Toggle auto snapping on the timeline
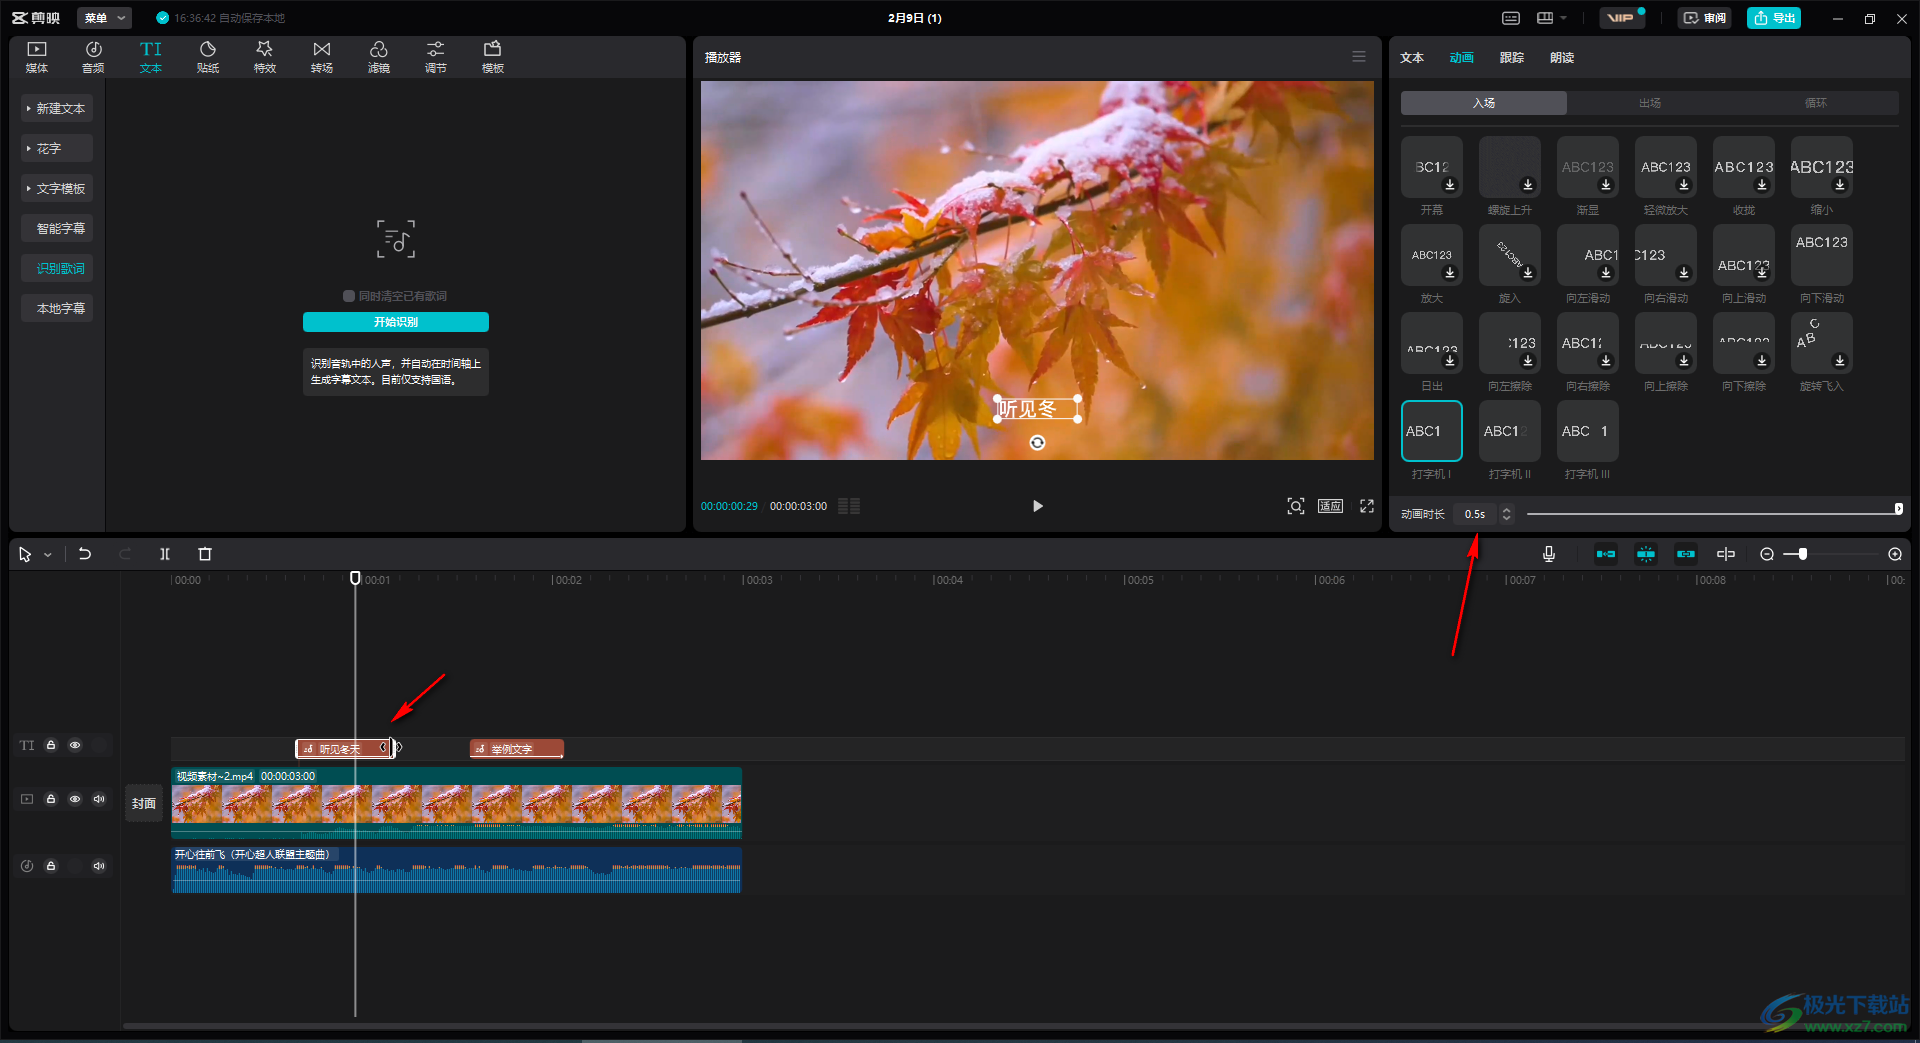The width and height of the screenshot is (1920, 1043). [x=1646, y=554]
